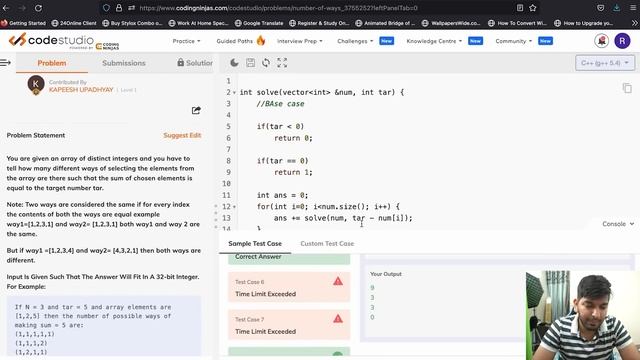Open the Community dropdown
The image size is (640, 360).
tap(513, 41)
